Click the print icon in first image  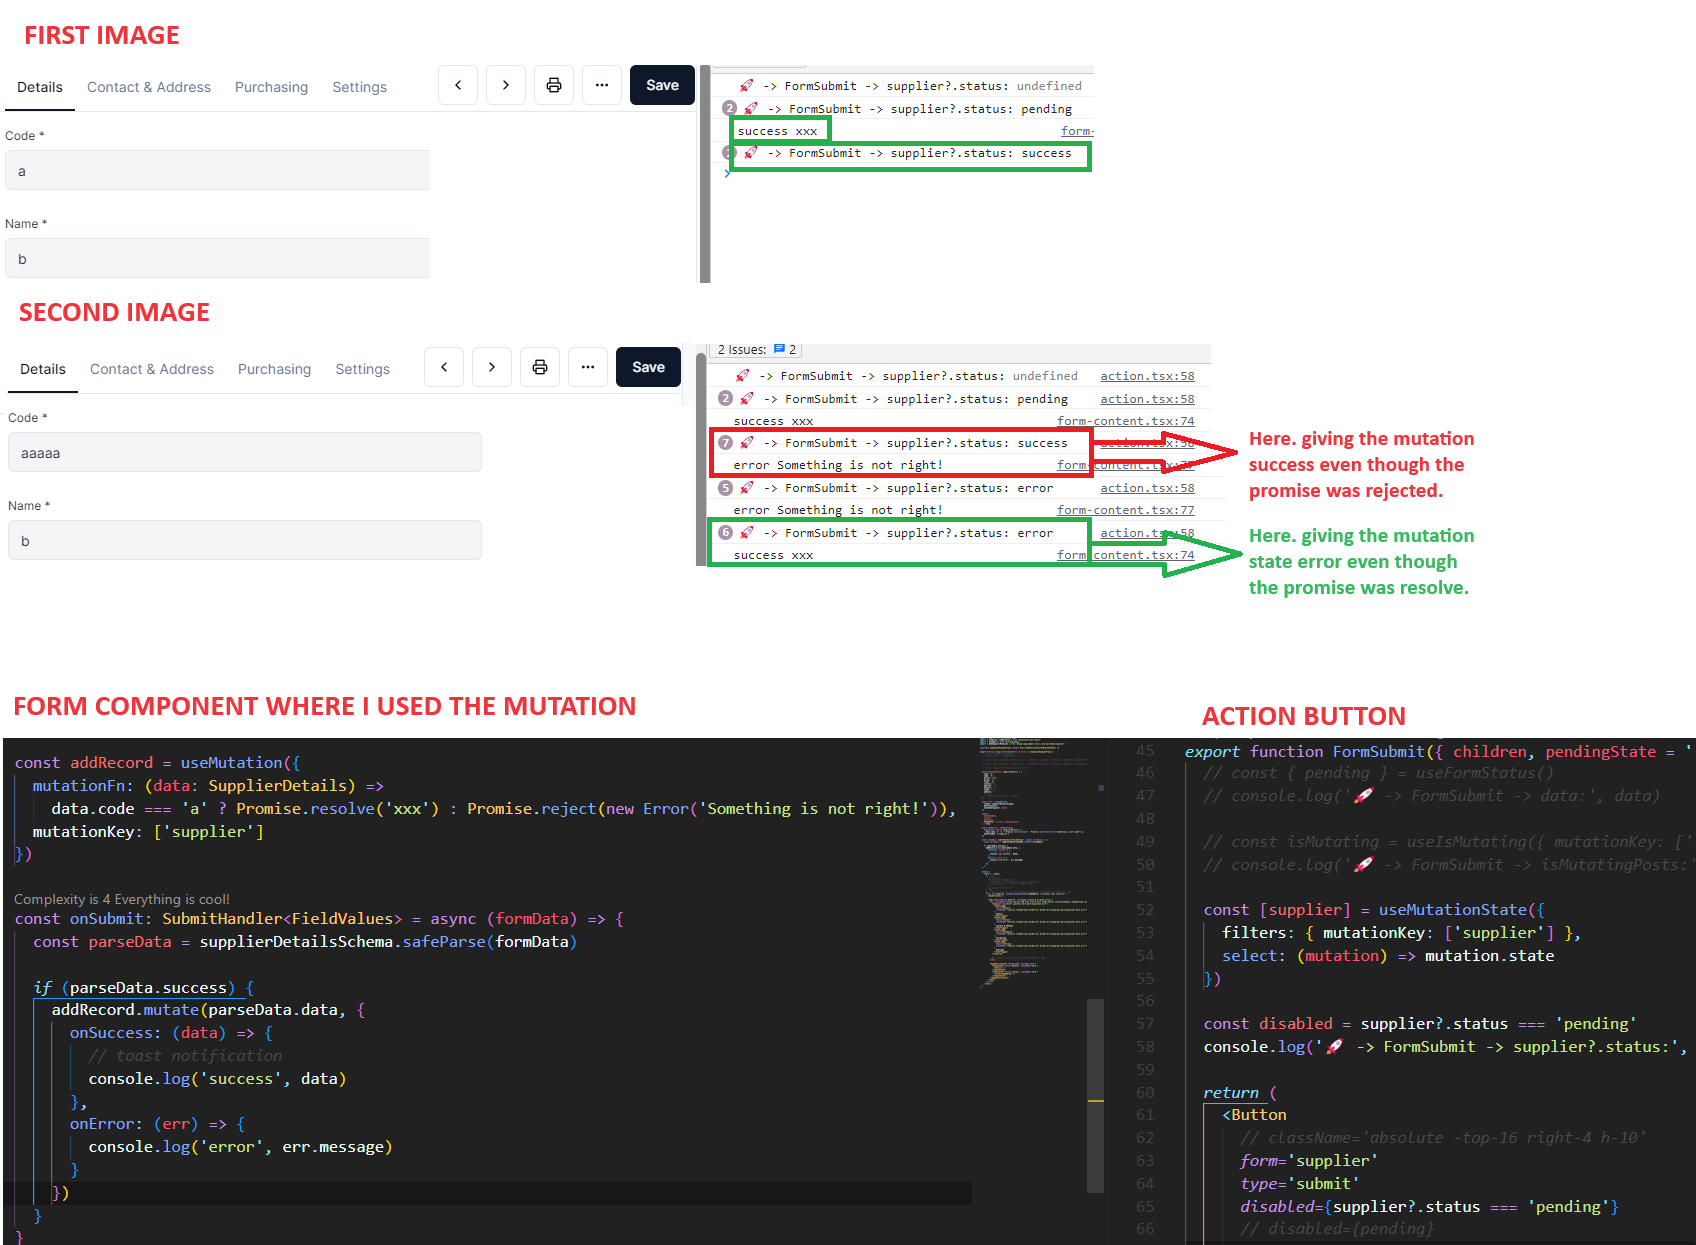tap(554, 85)
